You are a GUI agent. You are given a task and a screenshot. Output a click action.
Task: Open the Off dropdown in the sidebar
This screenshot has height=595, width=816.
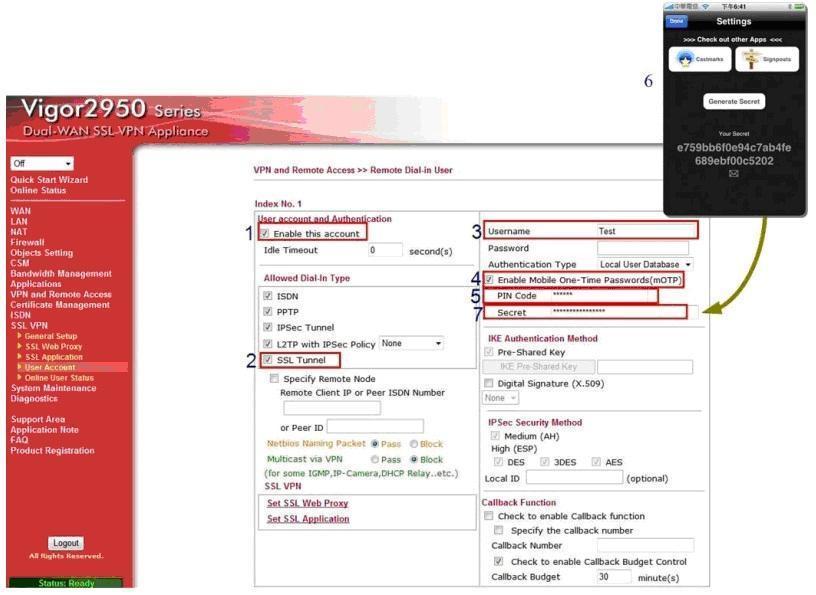[x=42, y=163]
